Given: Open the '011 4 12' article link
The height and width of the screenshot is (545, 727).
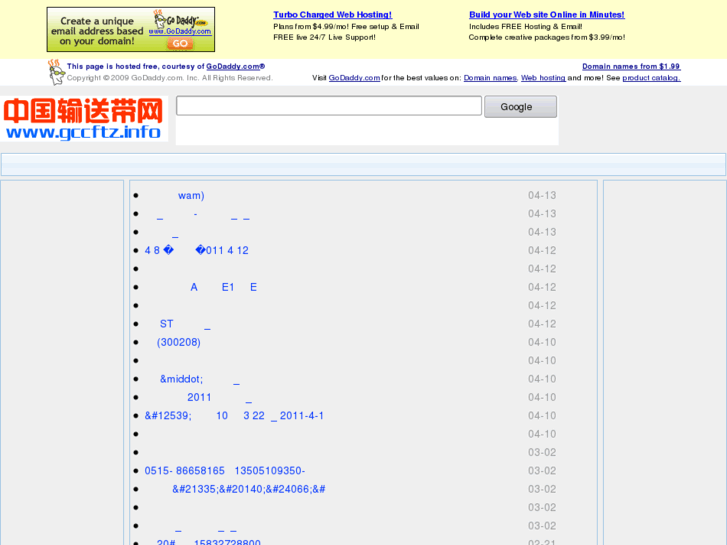Looking at the screenshot, I should pos(197,250).
